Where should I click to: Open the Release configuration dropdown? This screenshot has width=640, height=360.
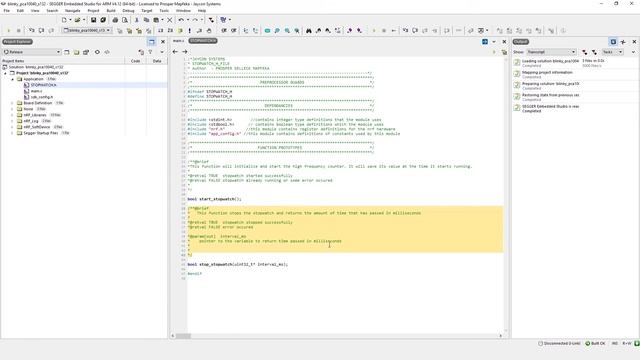point(32,52)
